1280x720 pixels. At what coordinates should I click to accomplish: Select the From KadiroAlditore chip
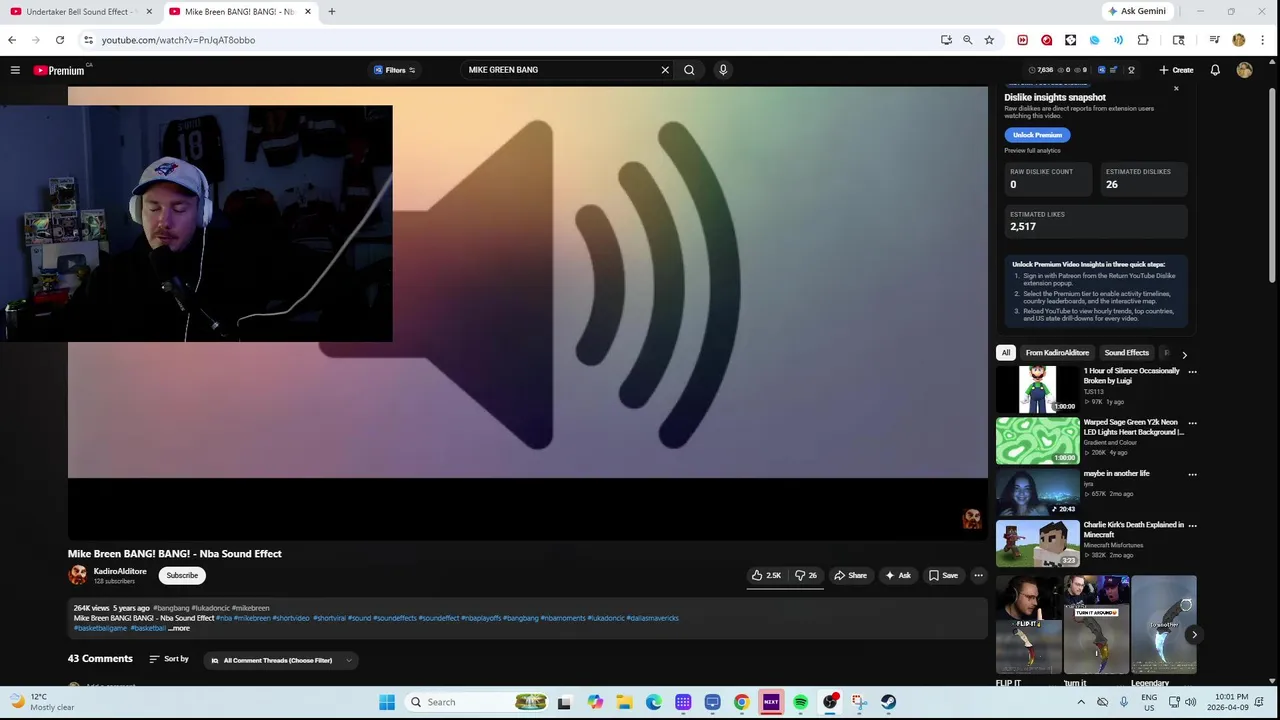(x=1057, y=353)
